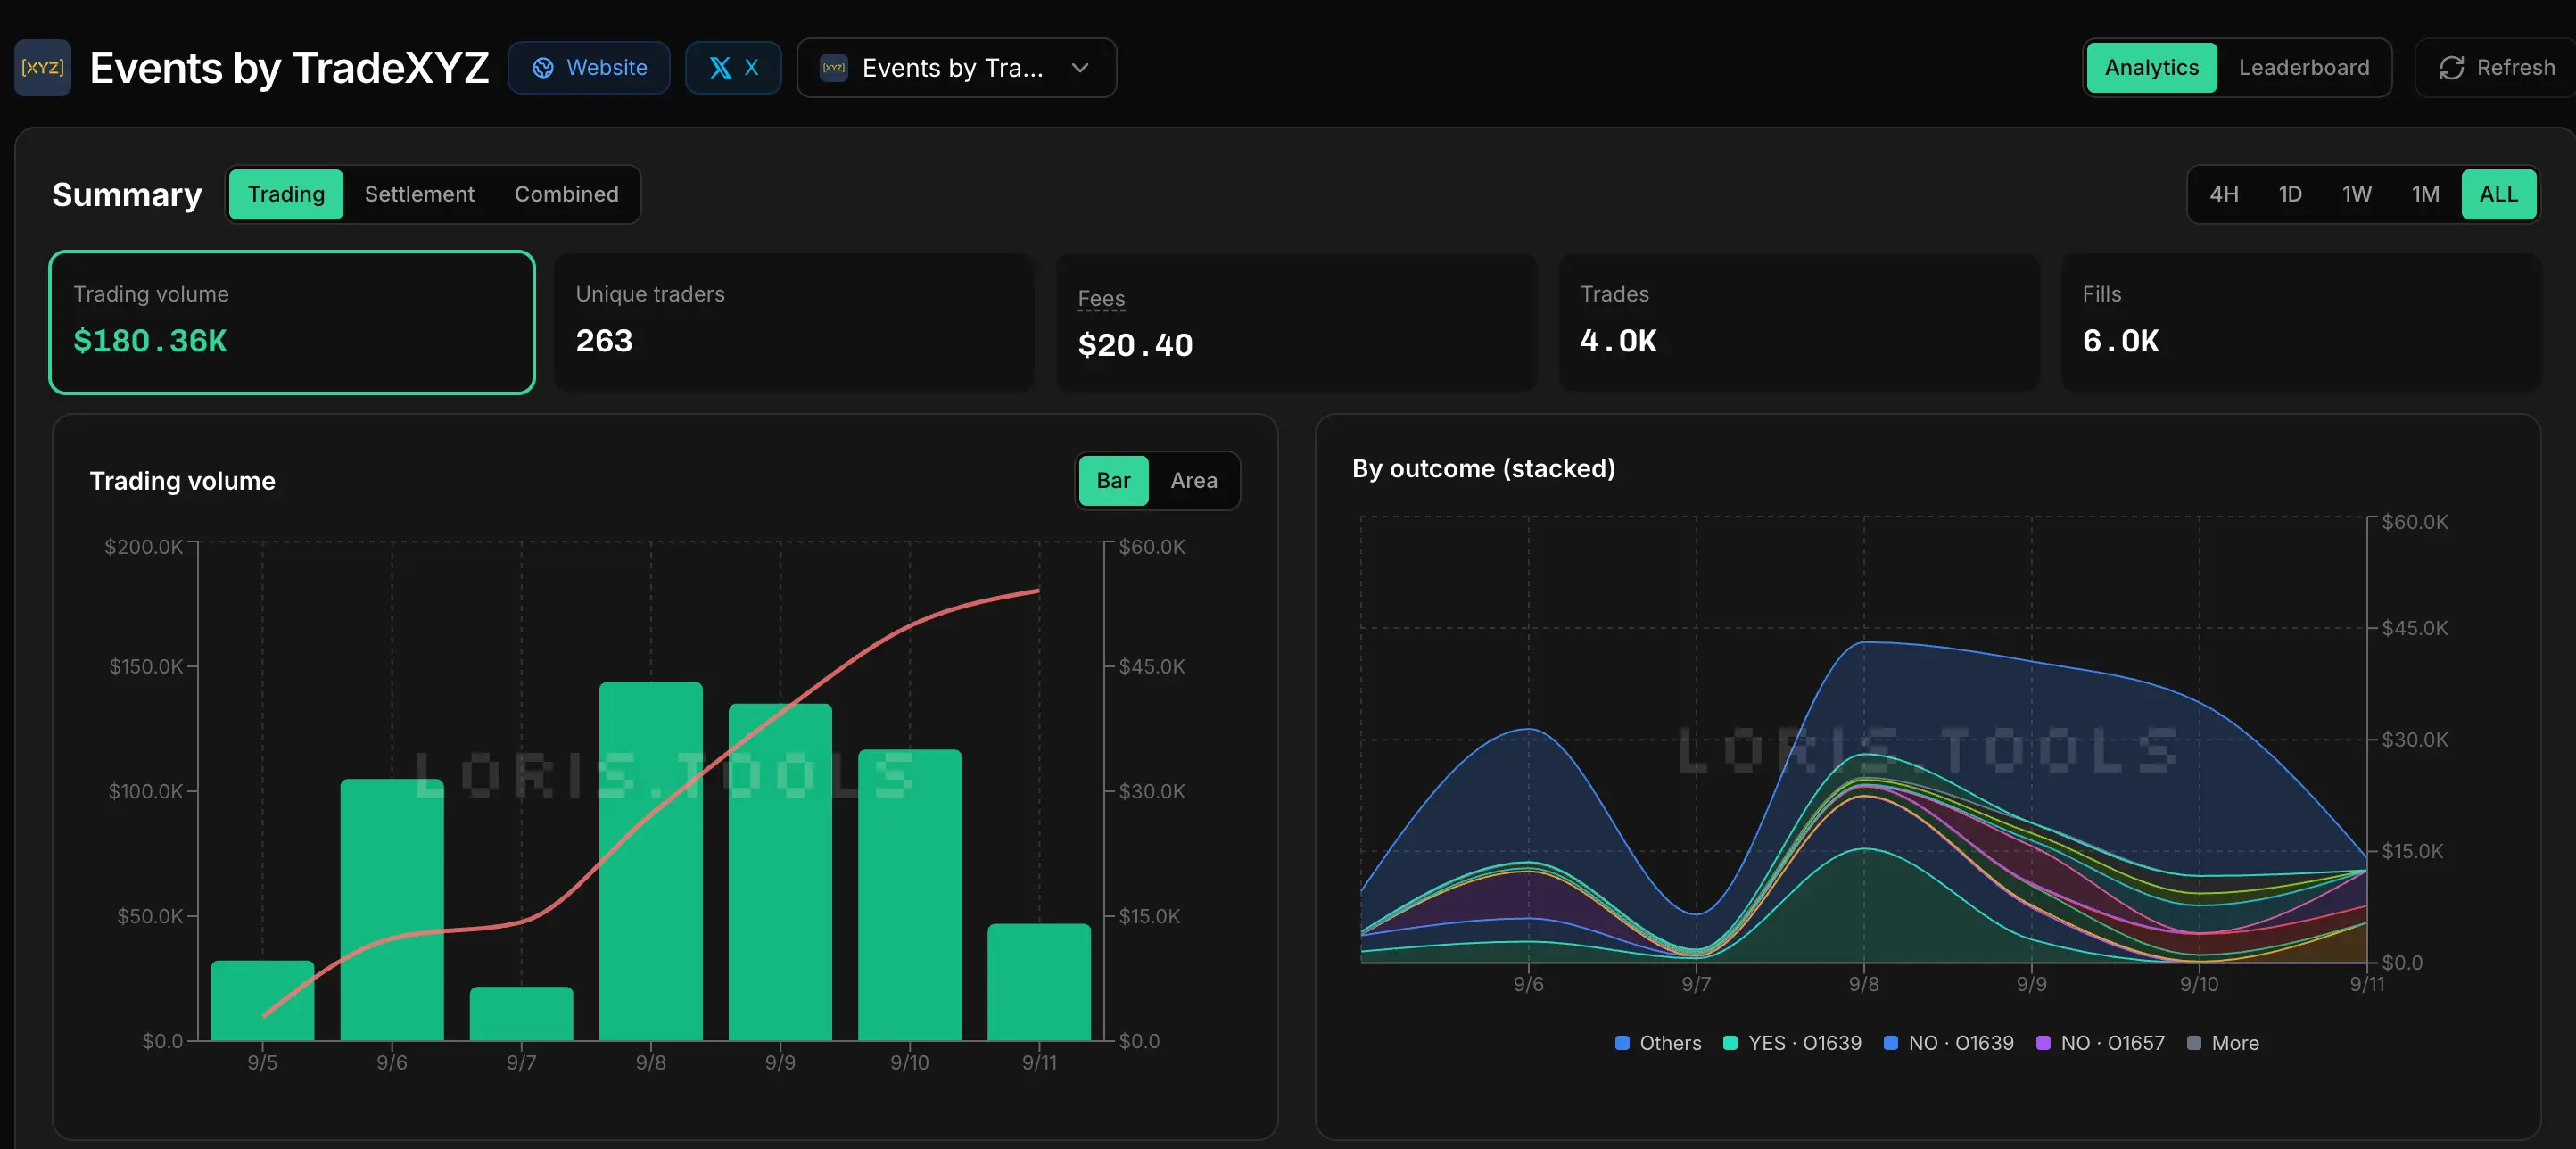Click the 263 unique traders value
The width and height of the screenshot is (2576, 1149).
(x=604, y=341)
